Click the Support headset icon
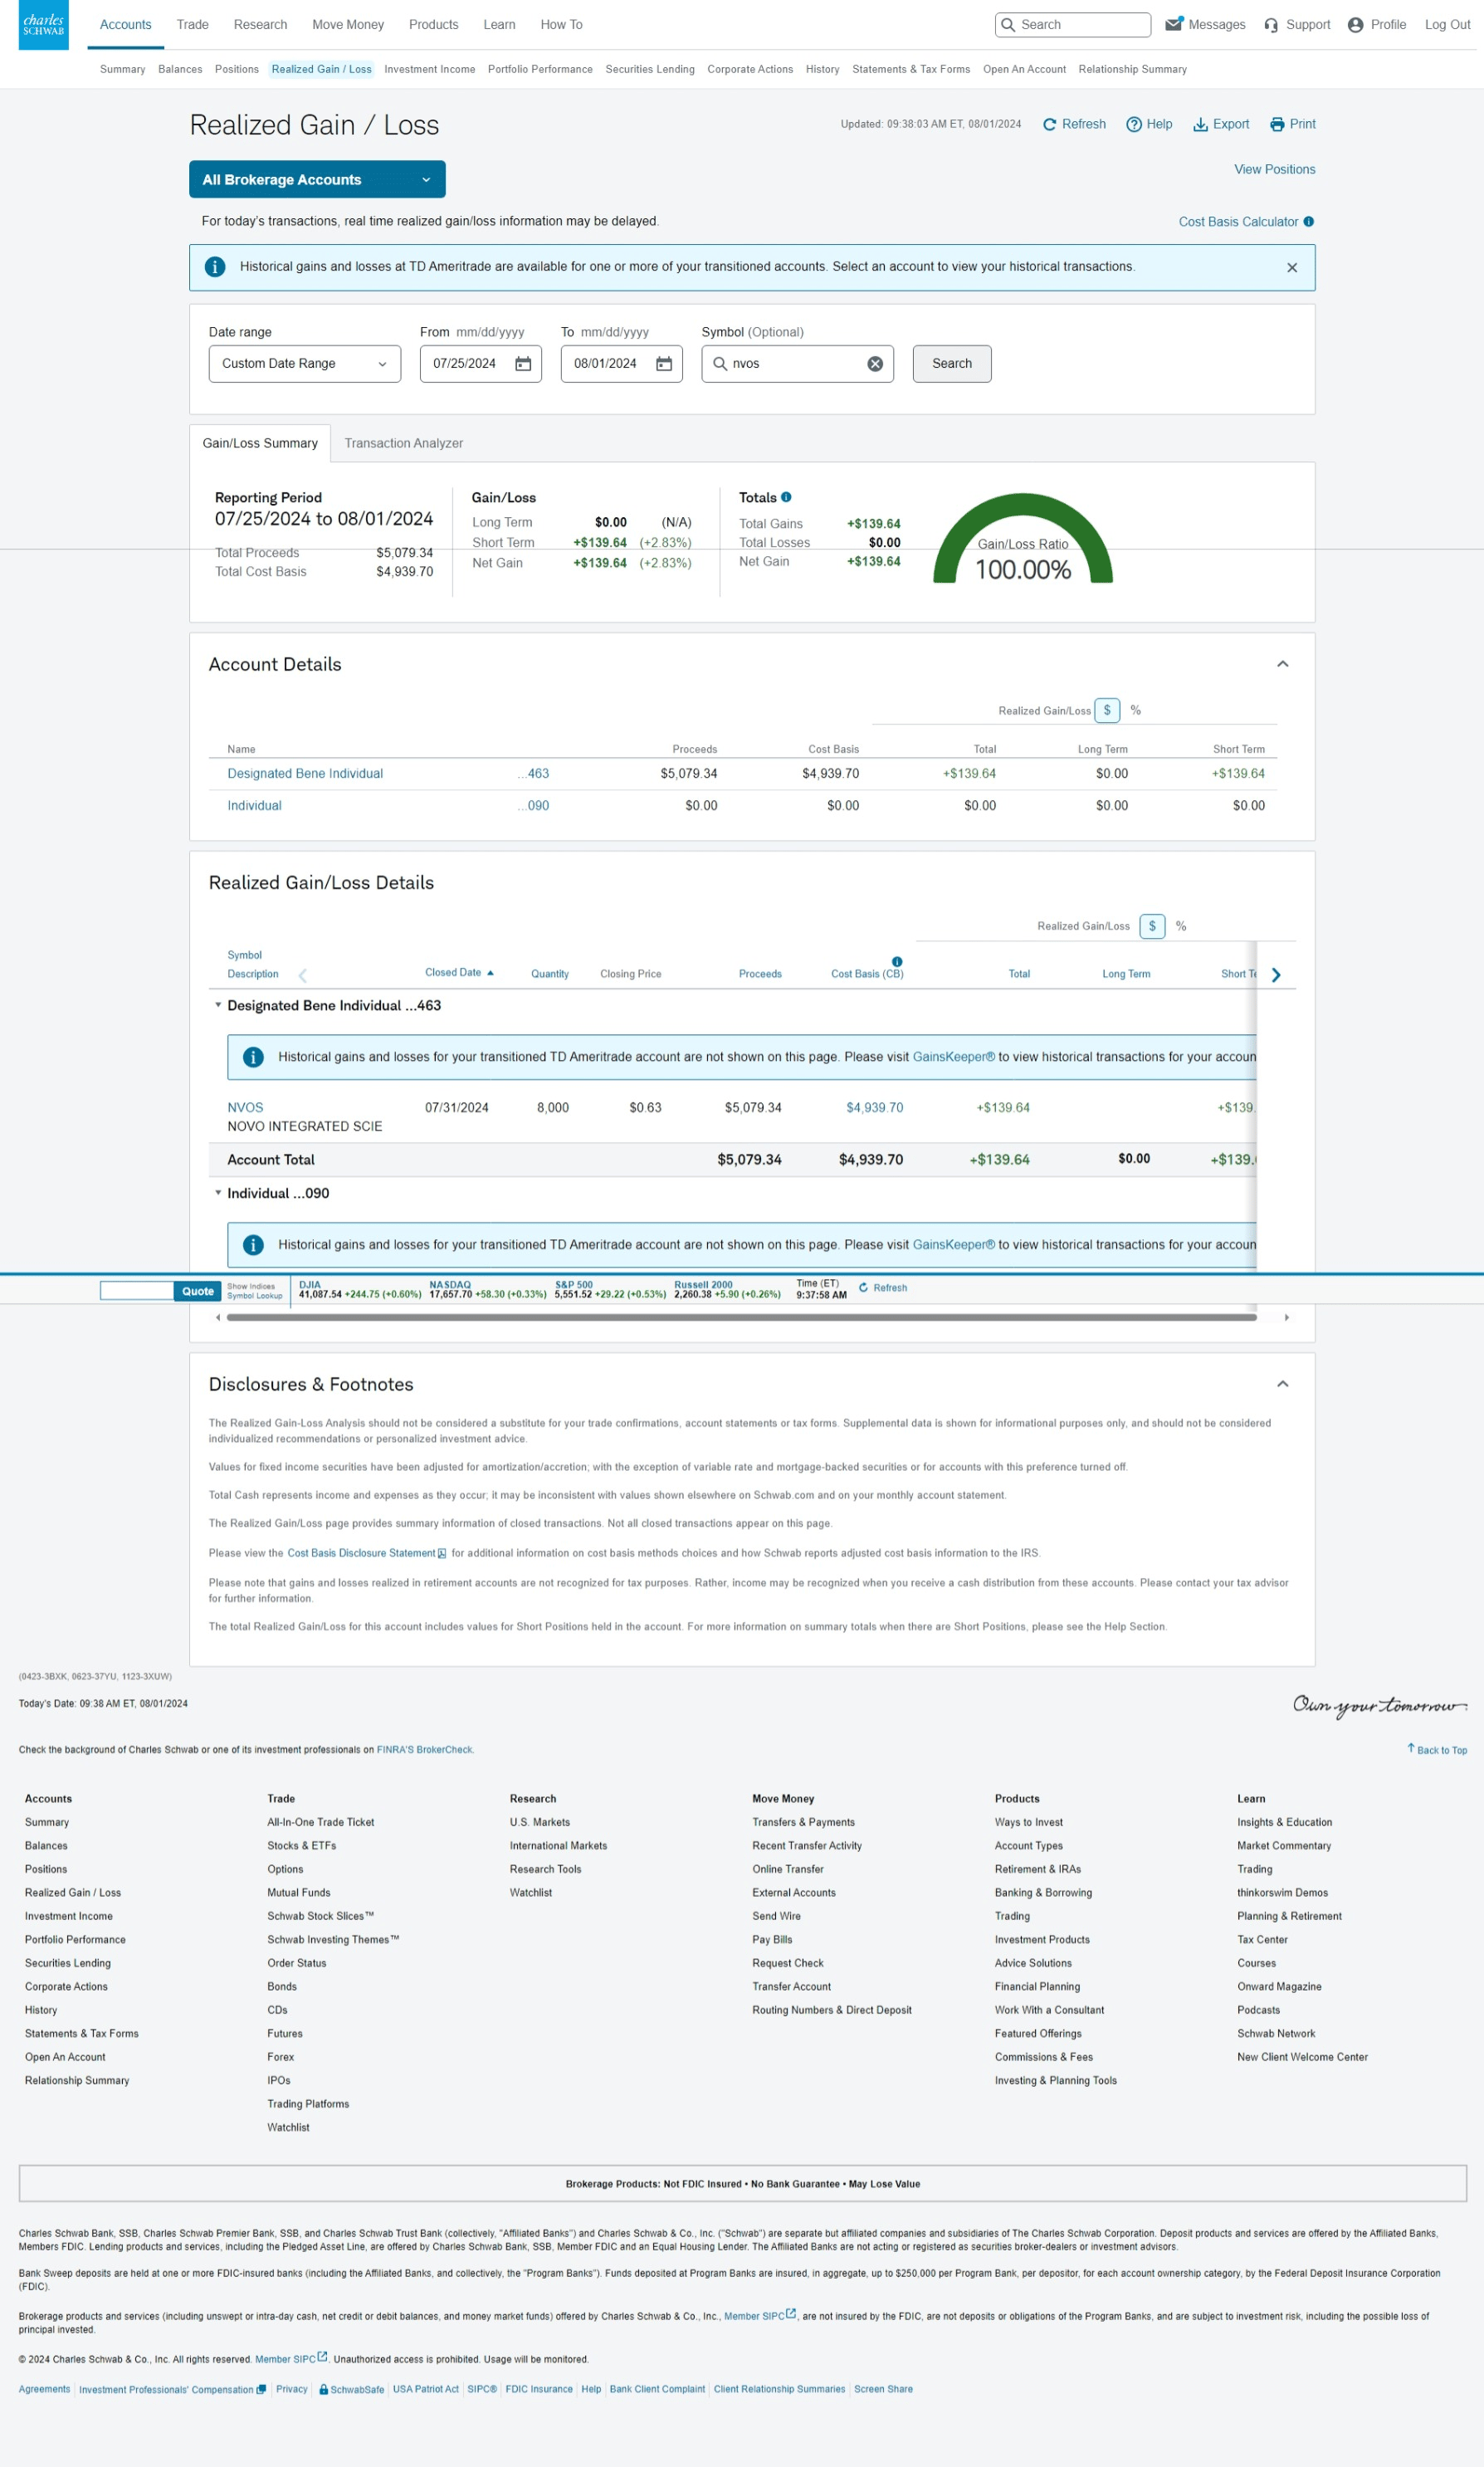The image size is (1484, 2467). point(1271,25)
